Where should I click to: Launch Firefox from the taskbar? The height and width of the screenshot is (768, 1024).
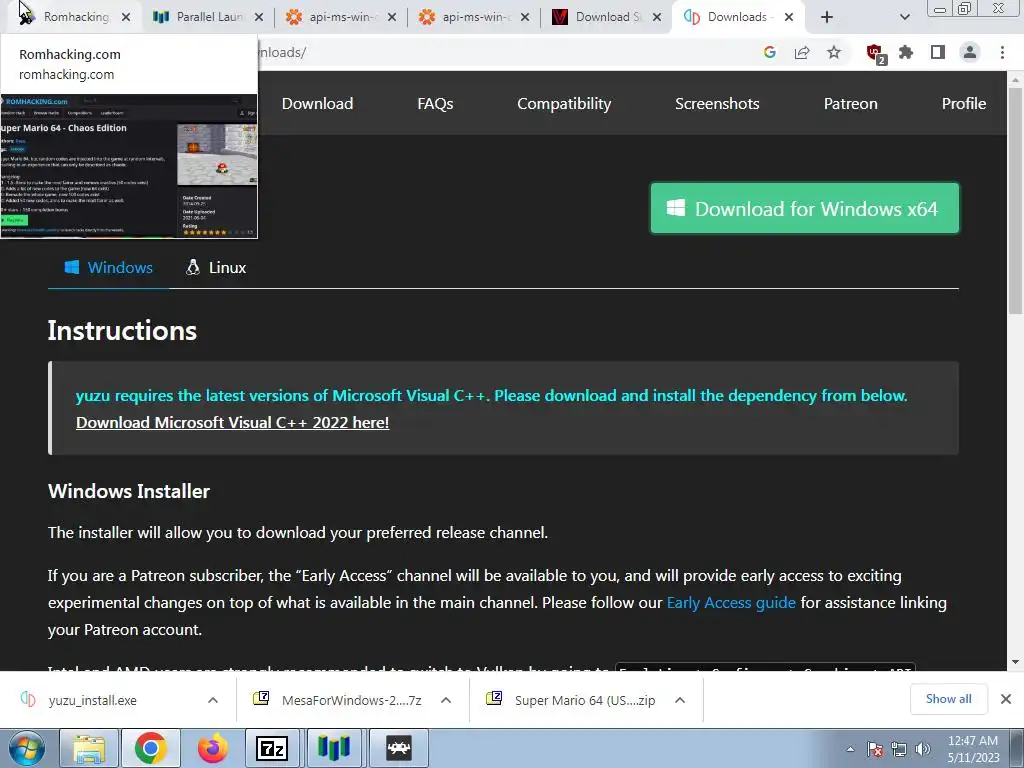click(212, 748)
